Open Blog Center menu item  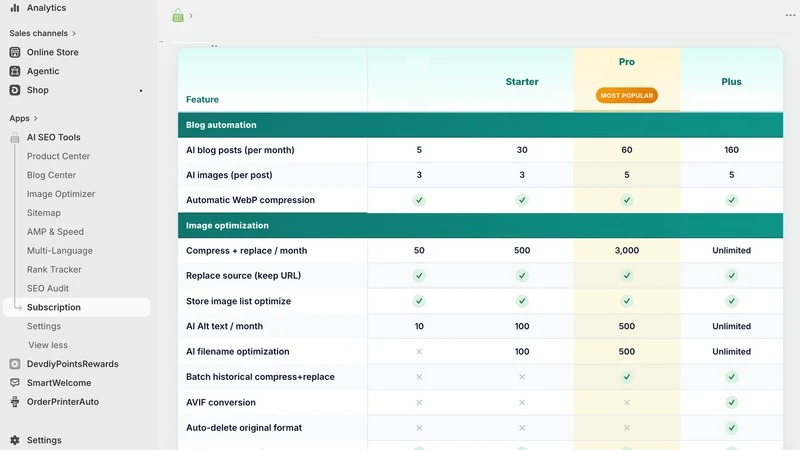[51, 175]
